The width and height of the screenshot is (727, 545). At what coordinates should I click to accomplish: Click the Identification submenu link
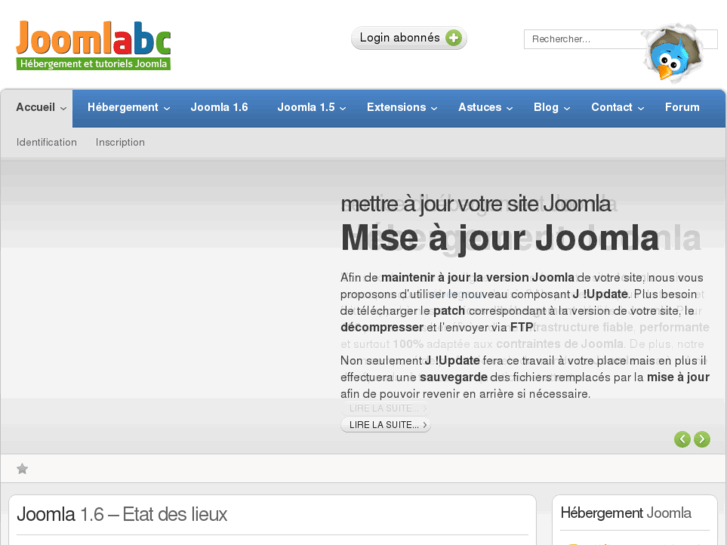point(46,142)
